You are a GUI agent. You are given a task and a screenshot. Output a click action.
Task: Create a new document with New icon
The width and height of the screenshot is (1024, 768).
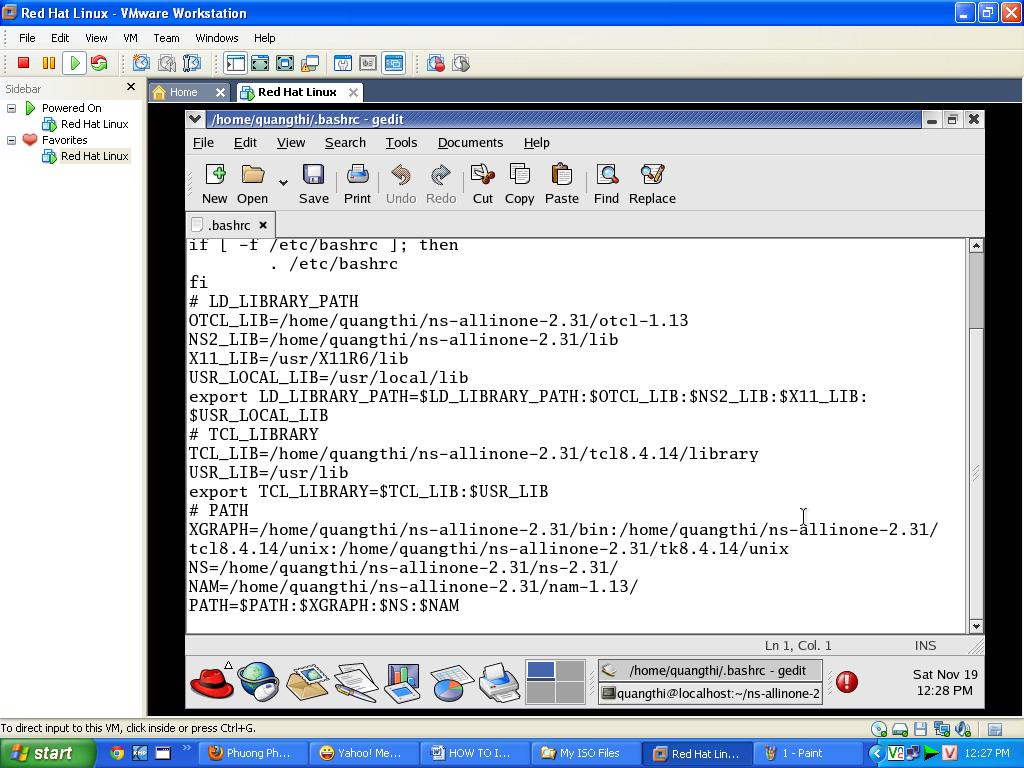click(x=215, y=176)
